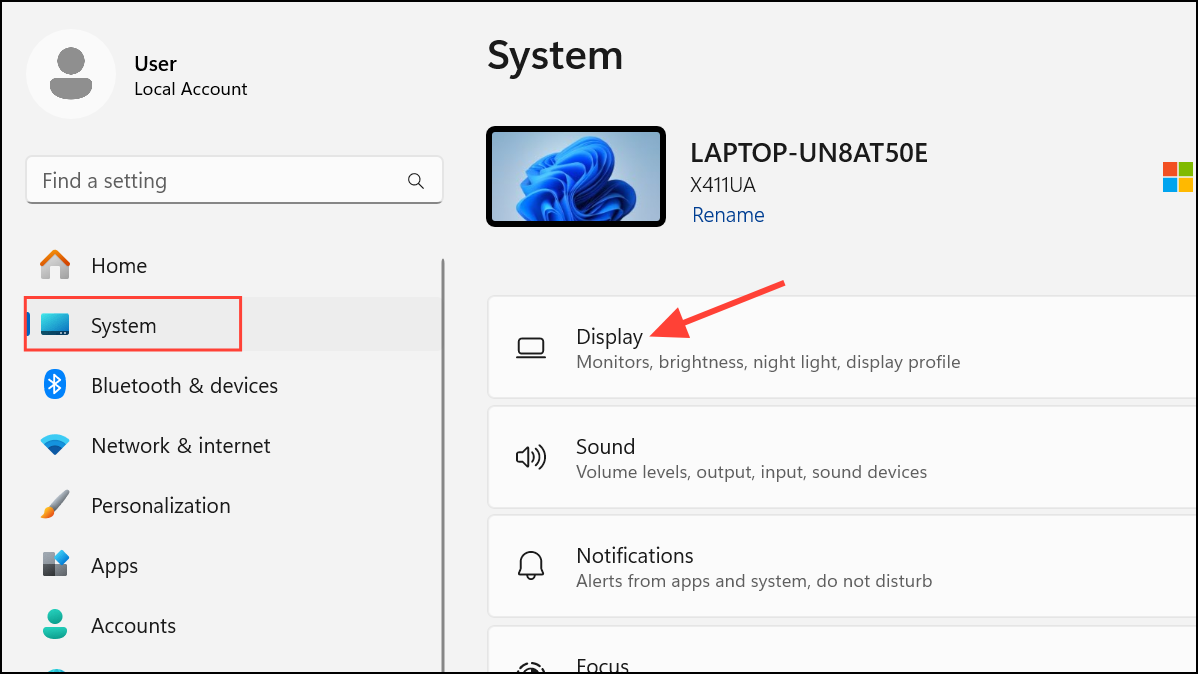Open Bluetooth & devices settings
Viewport: 1198px width, 674px height.
click(x=184, y=386)
